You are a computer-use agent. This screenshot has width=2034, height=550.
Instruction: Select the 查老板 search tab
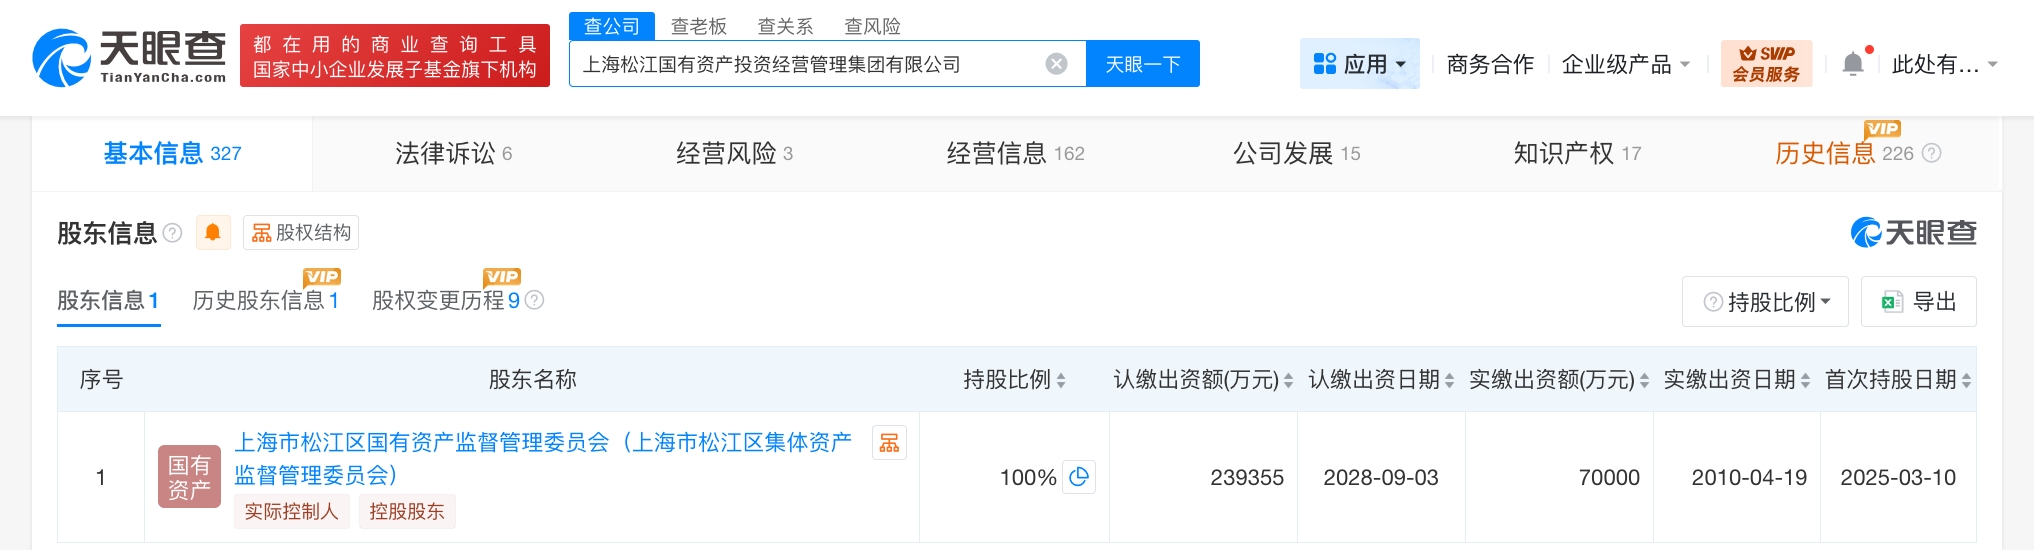(x=698, y=26)
